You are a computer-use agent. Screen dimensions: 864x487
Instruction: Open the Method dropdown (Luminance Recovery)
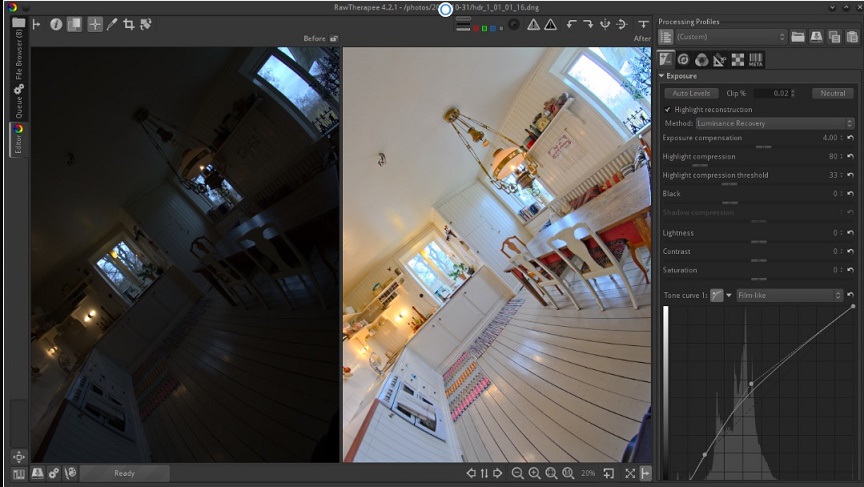point(774,123)
